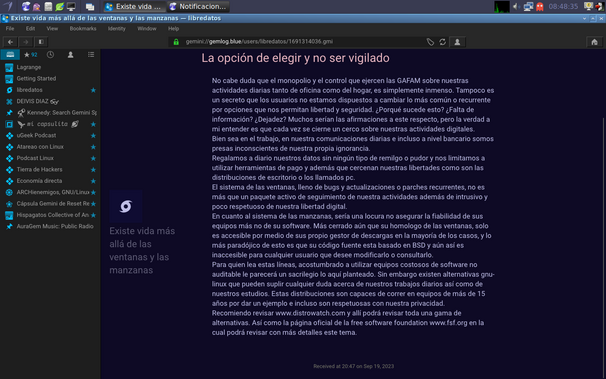This screenshot has width=606, height=379.
Task: Open the DEIVIS DIAZ bookmark
Action: (x=50, y=101)
